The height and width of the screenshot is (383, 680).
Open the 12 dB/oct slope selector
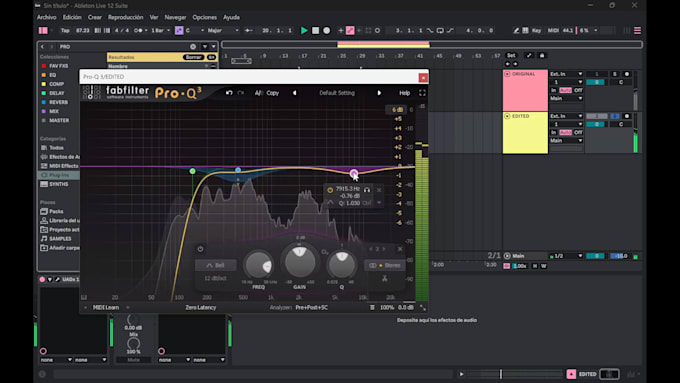point(216,278)
